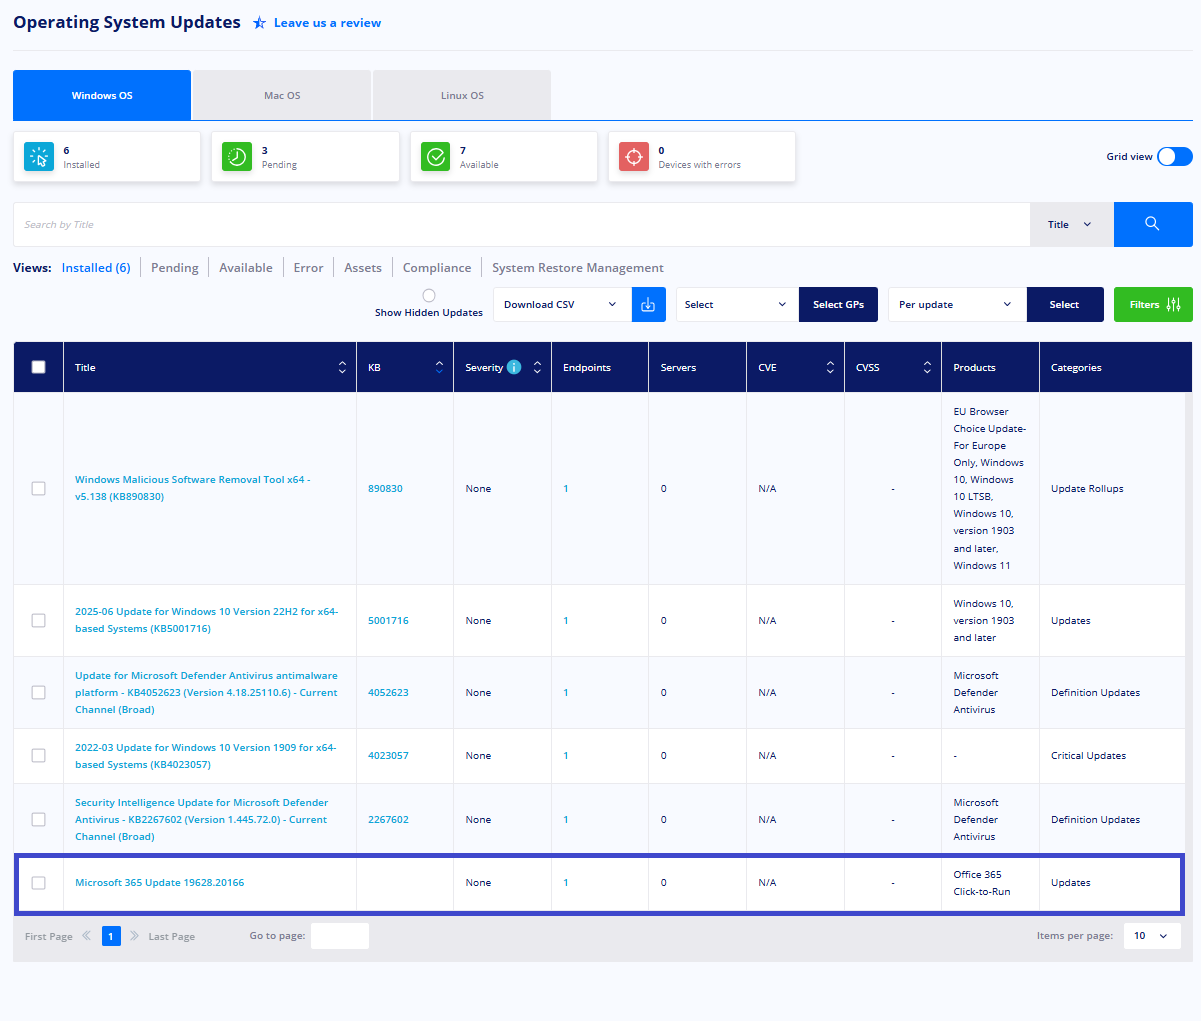Toggle the Grid view switch

point(1175,157)
